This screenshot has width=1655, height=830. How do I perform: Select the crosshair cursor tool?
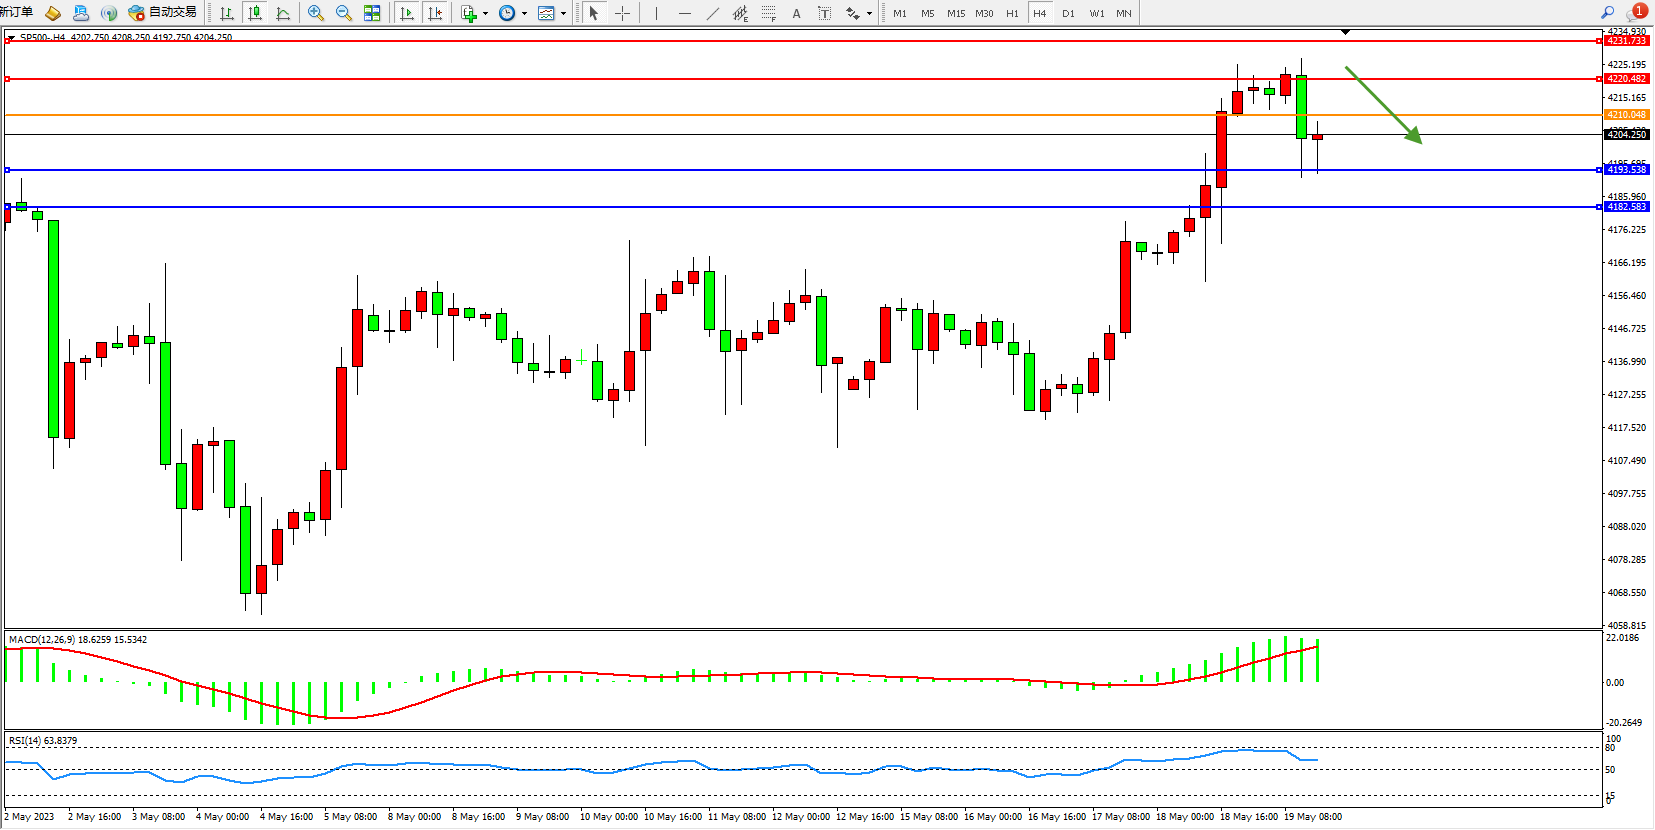[622, 13]
